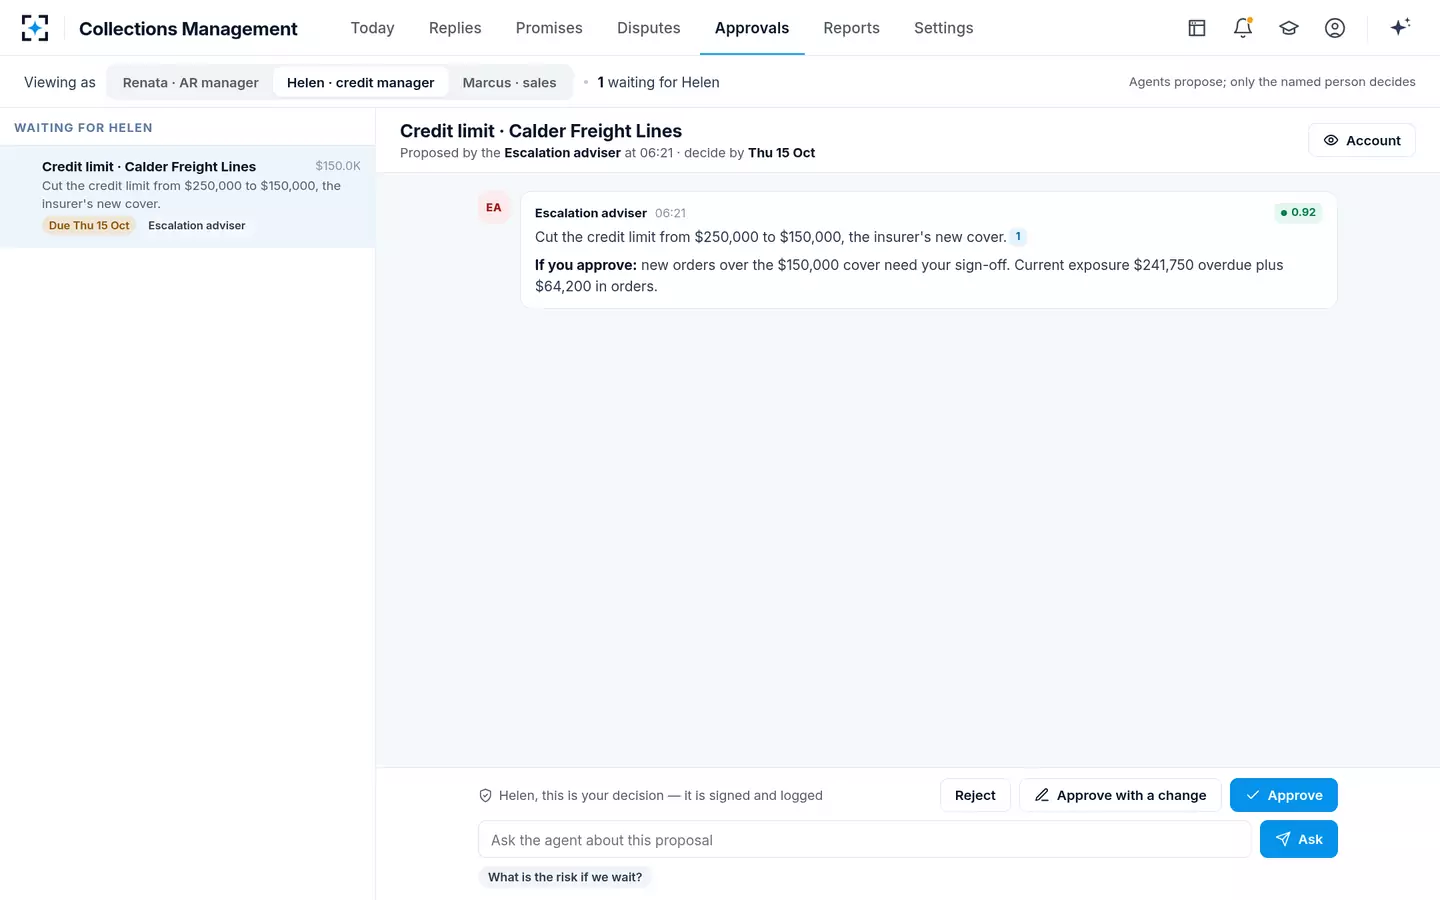Choose Approve with a change
This screenshot has height=900, width=1440.
point(1120,795)
